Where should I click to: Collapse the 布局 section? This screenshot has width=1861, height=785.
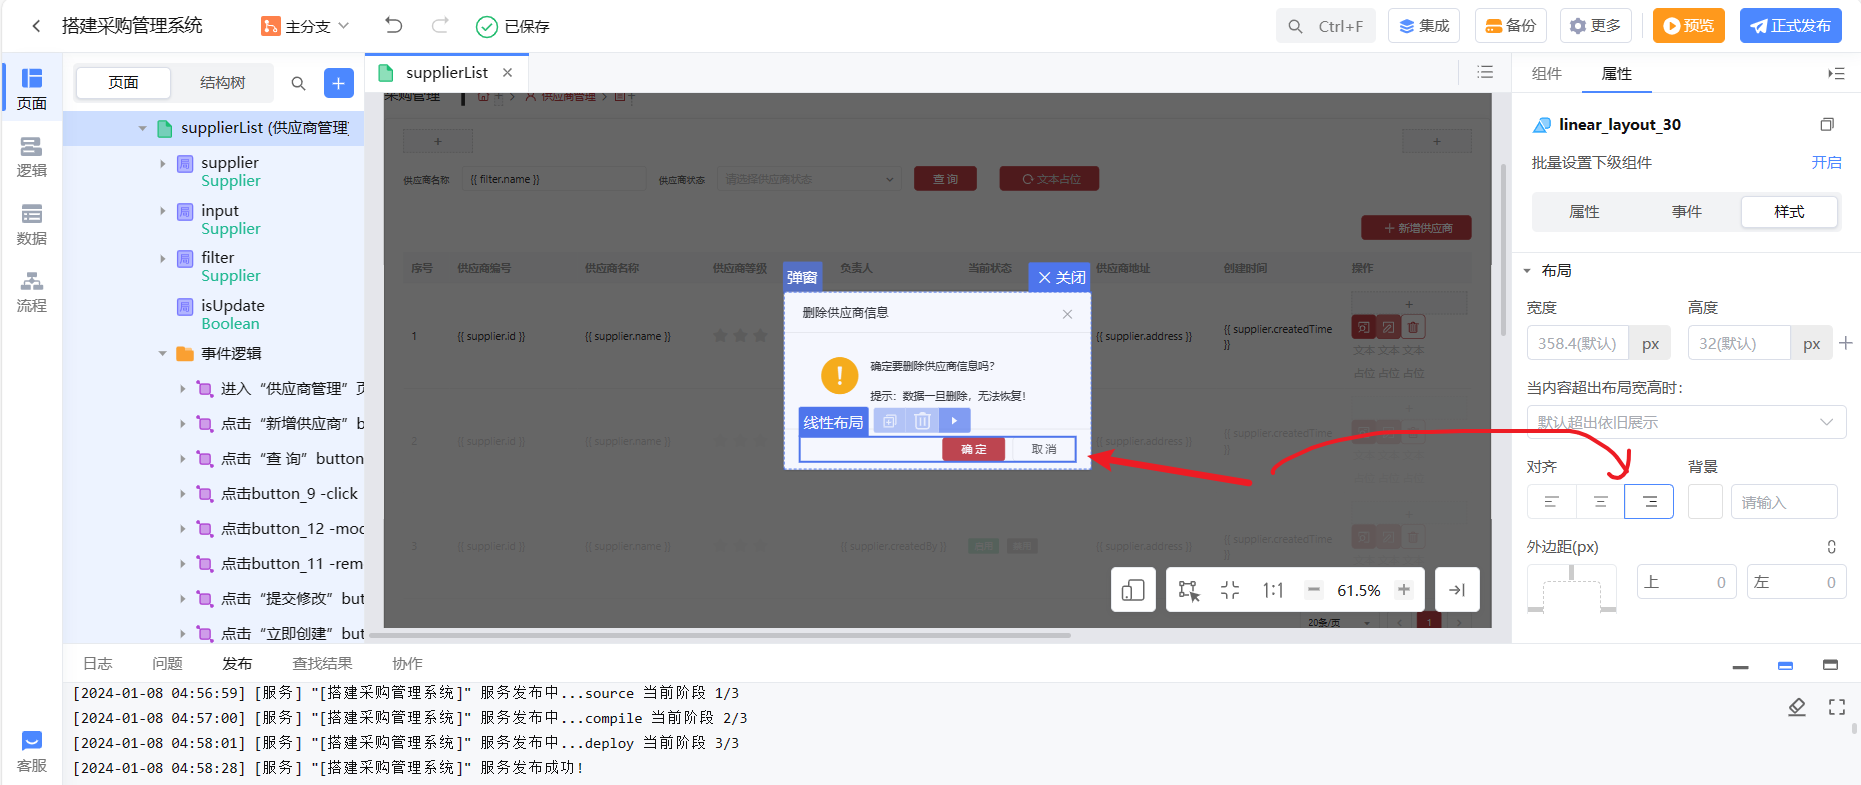(x=1527, y=271)
